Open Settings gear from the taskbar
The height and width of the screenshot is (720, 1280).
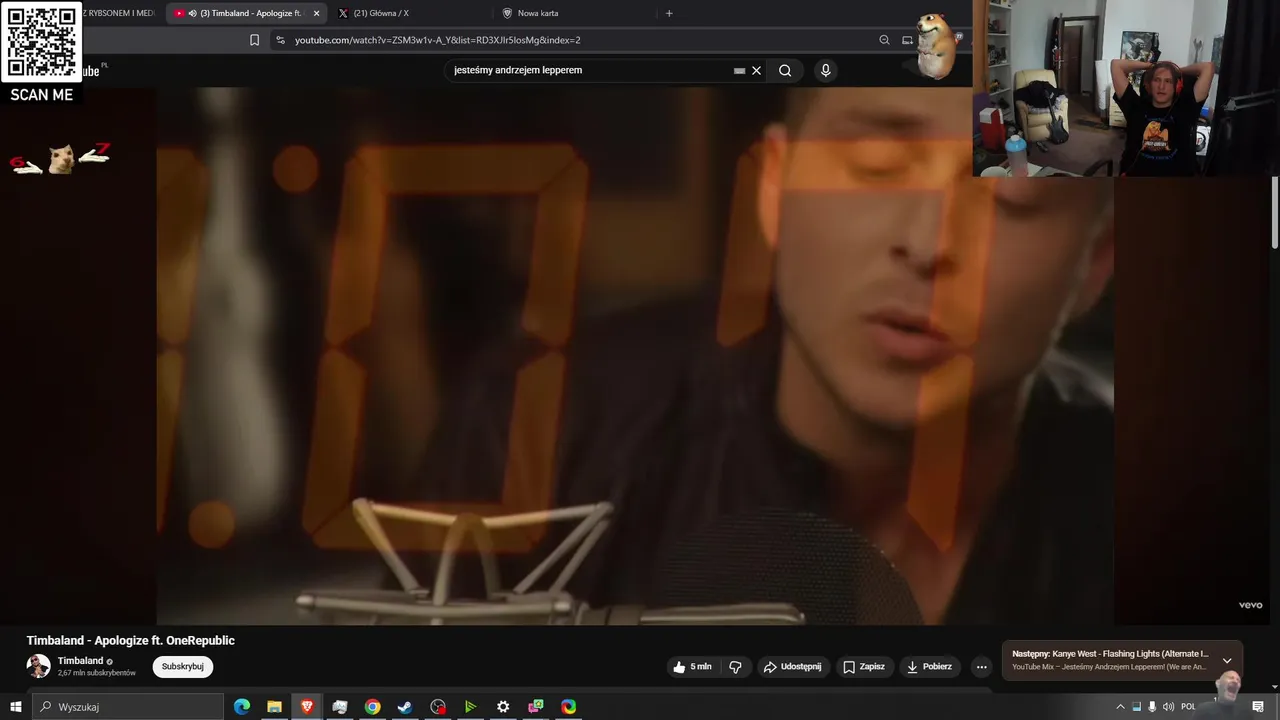point(503,707)
